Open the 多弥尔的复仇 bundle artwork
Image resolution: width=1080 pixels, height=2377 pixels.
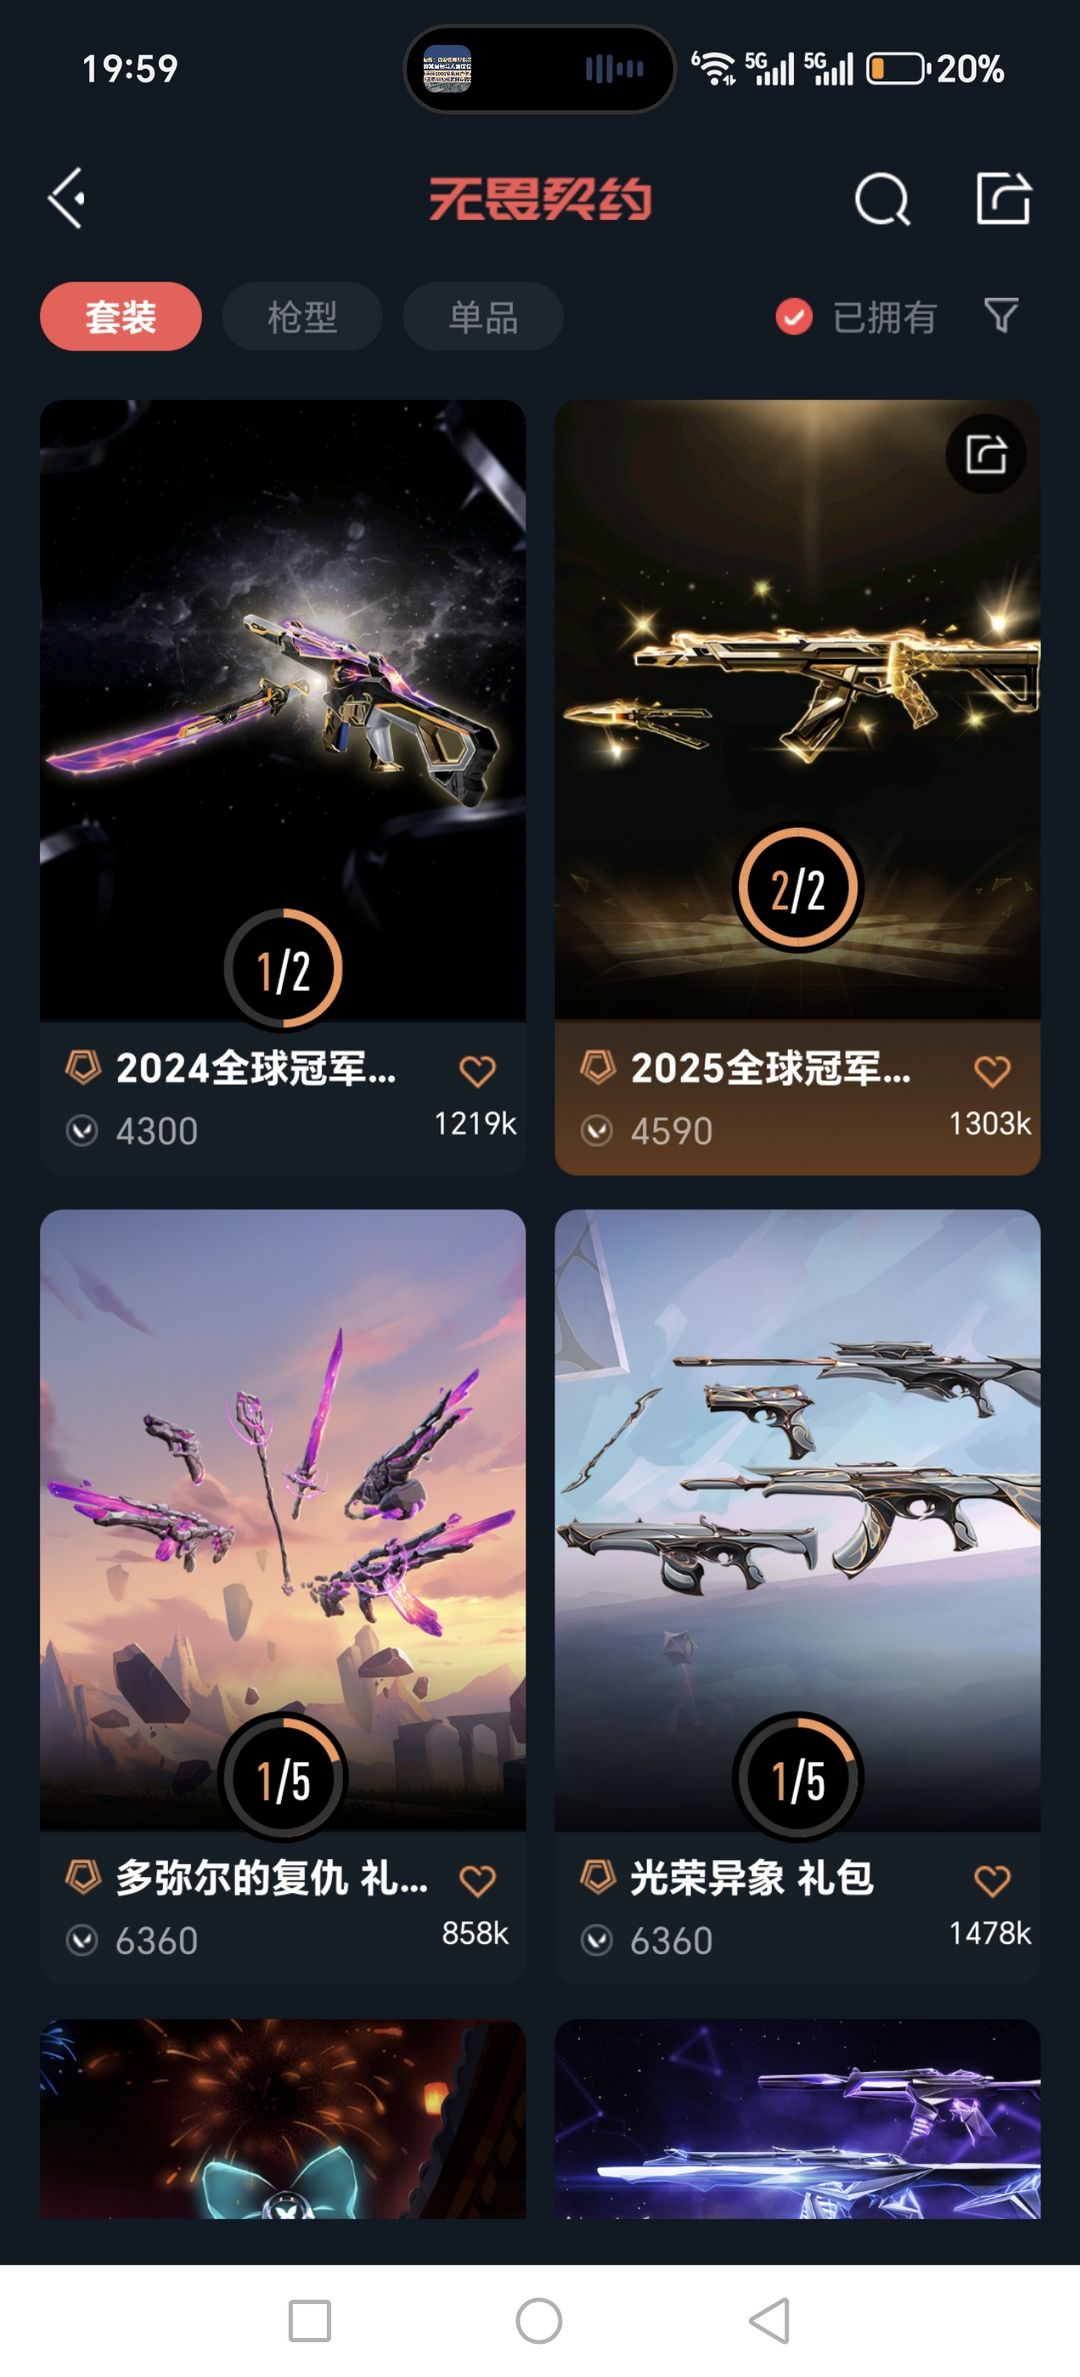283,1520
